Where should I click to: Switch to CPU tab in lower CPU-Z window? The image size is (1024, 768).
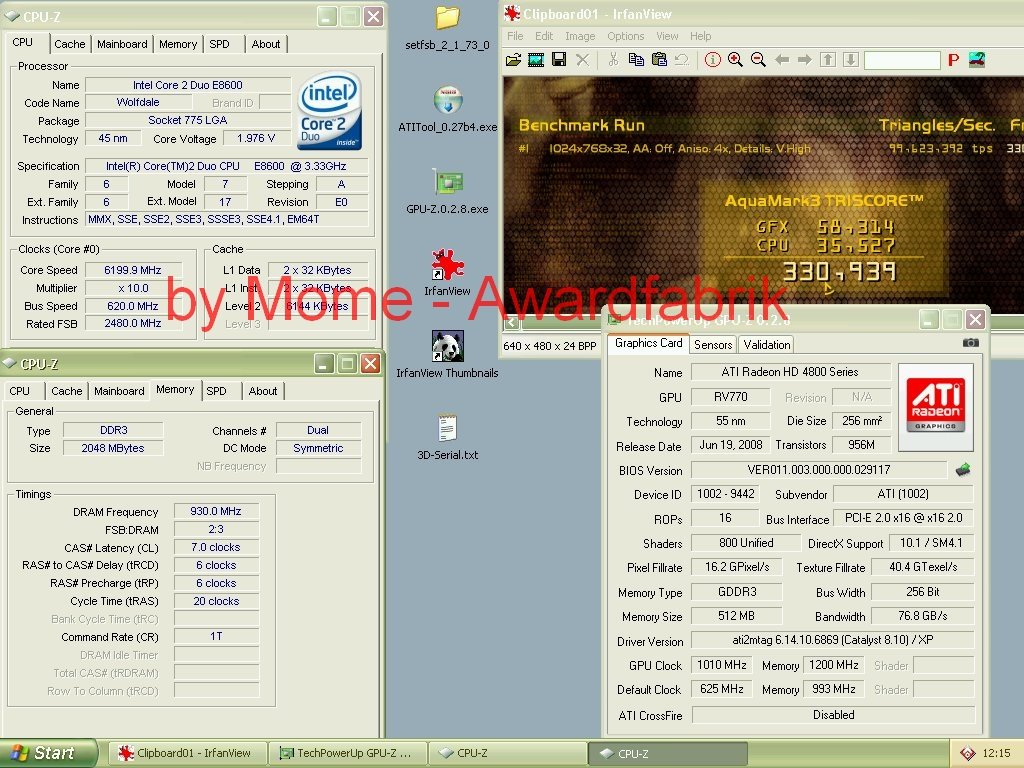tap(20, 391)
